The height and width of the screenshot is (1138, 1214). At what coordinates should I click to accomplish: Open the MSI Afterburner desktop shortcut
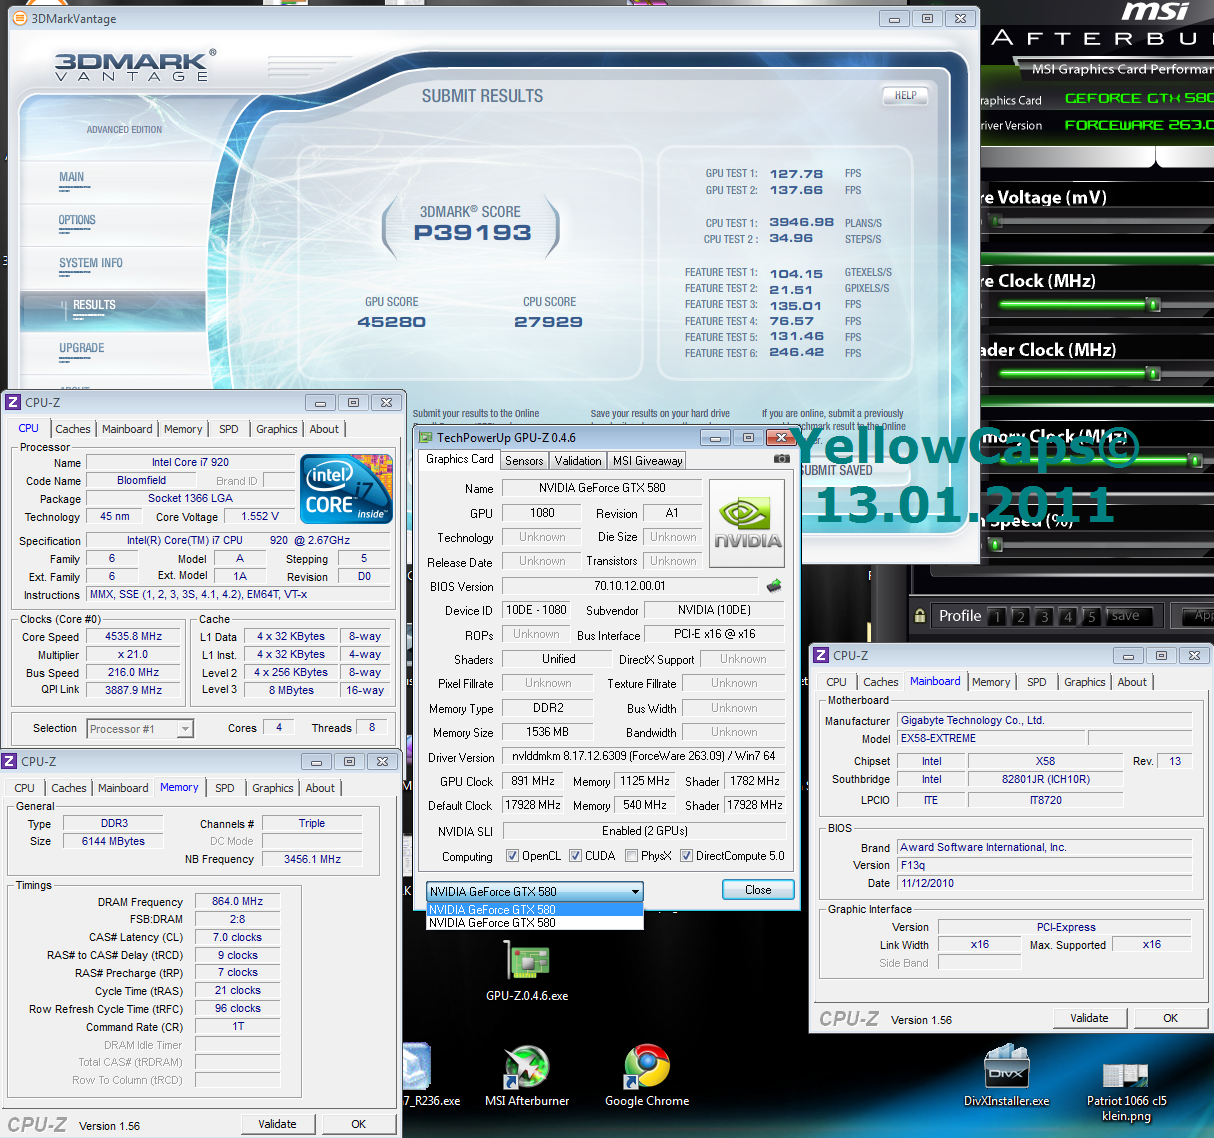tap(527, 1077)
